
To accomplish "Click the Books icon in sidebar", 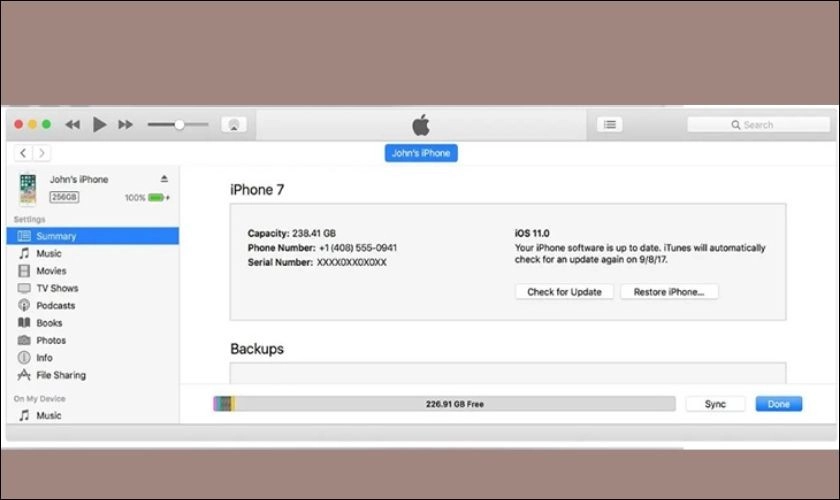I will [x=24, y=323].
